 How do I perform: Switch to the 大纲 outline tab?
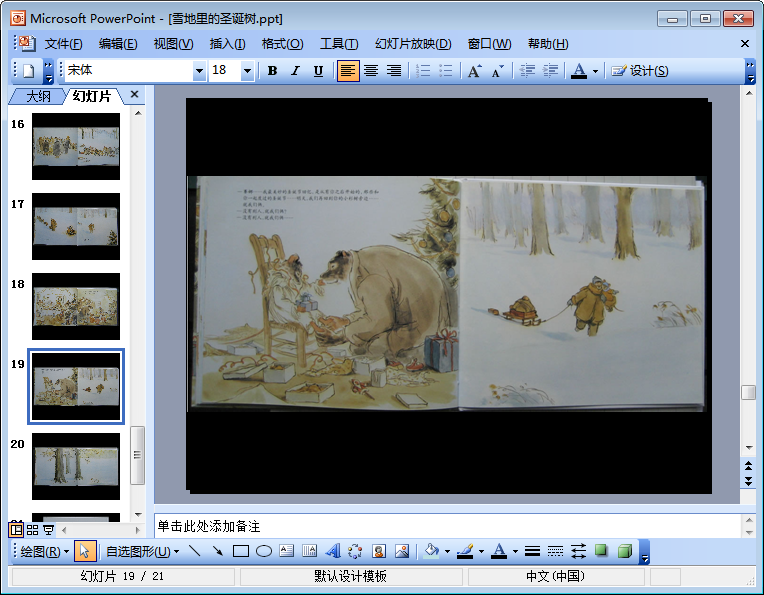coord(38,96)
